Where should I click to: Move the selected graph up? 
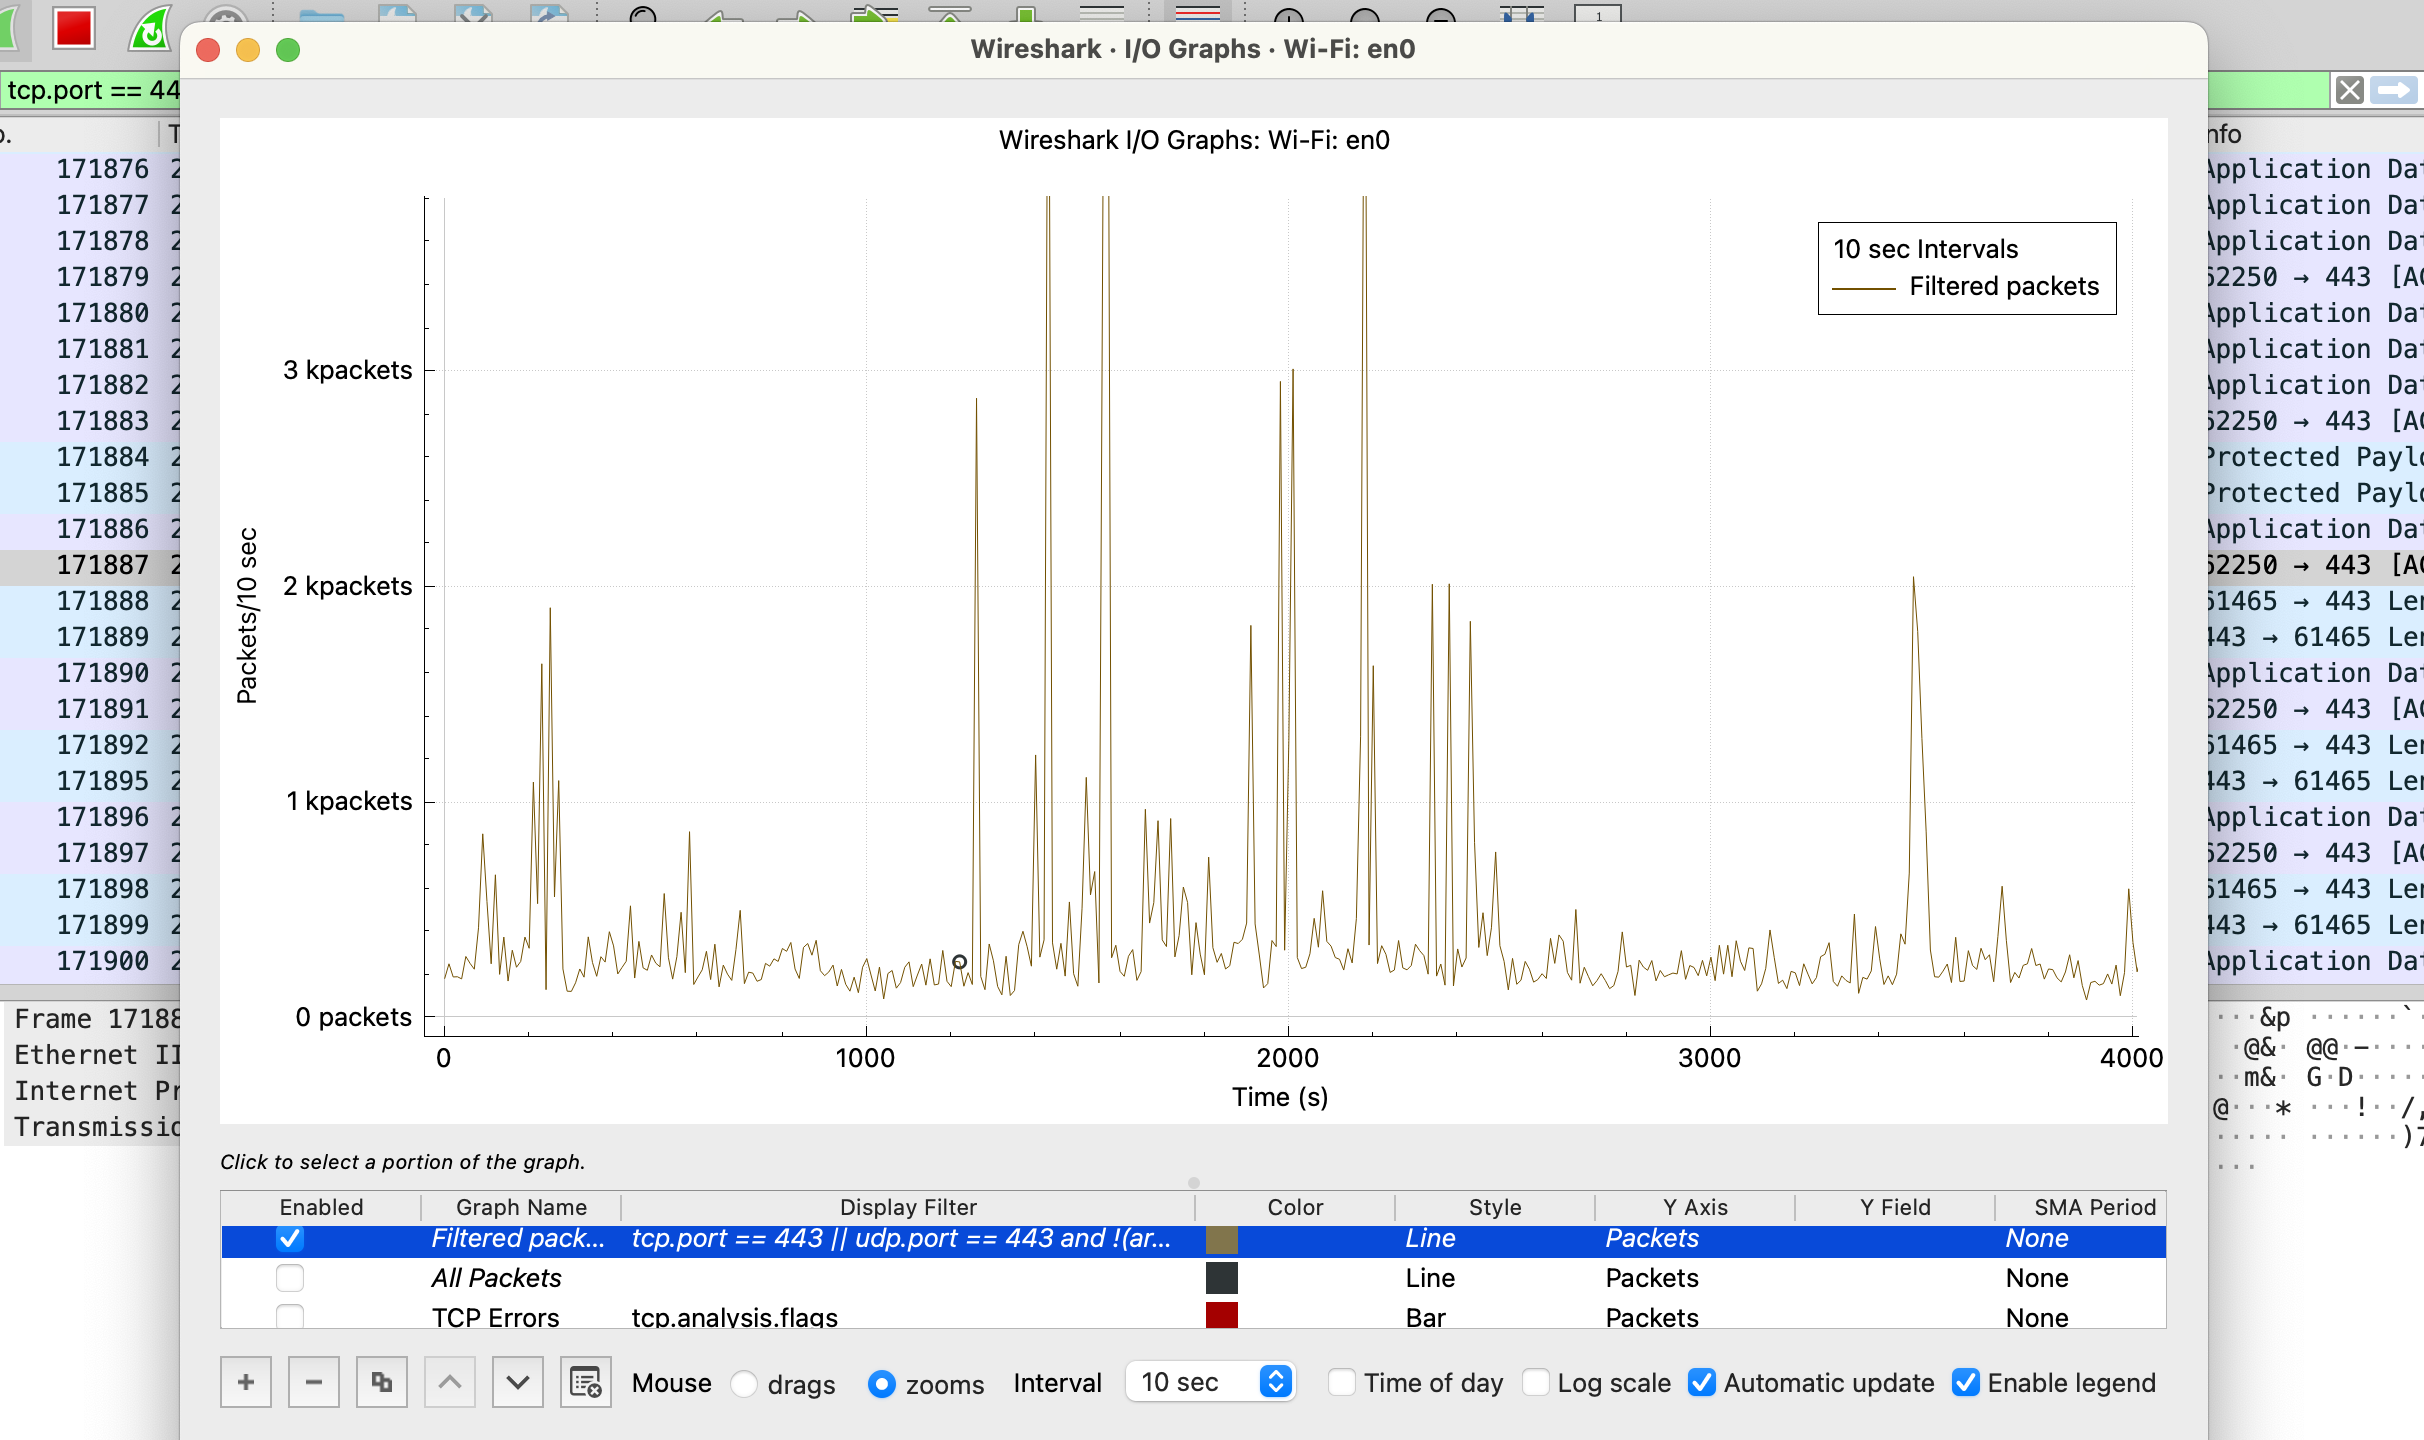(450, 1382)
